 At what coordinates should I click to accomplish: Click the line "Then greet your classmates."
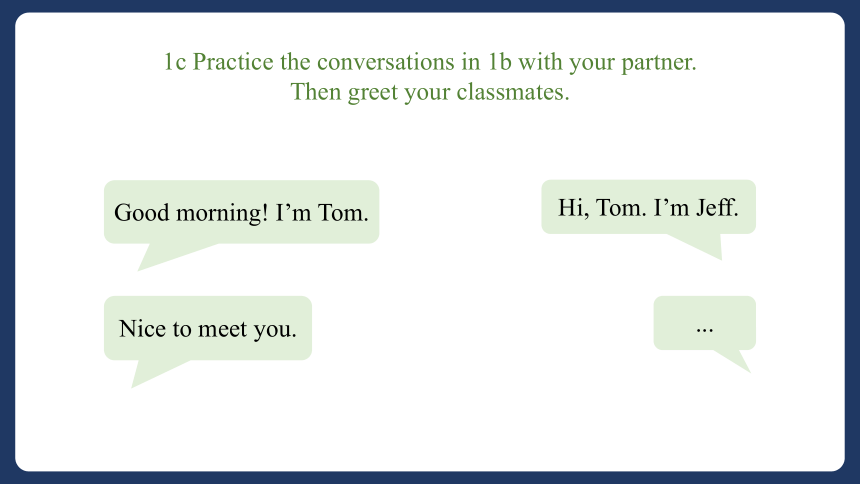click(430, 92)
